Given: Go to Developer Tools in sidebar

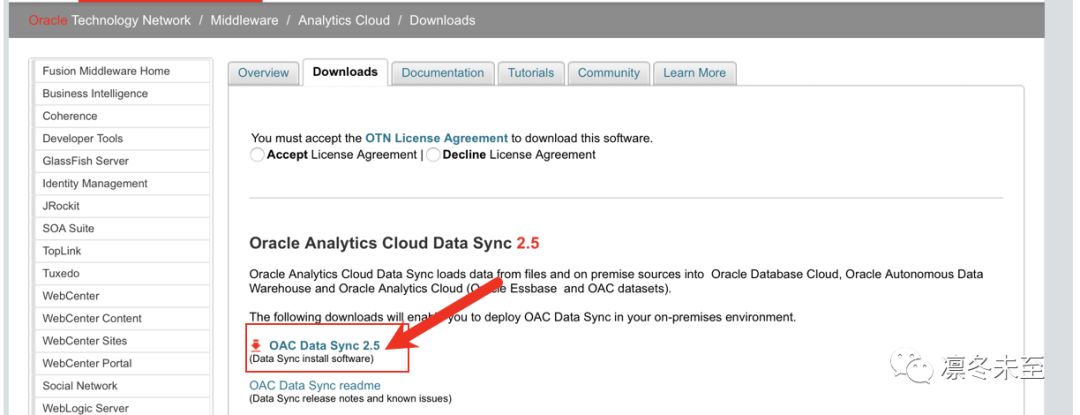Looking at the screenshot, I should click(122, 138).
